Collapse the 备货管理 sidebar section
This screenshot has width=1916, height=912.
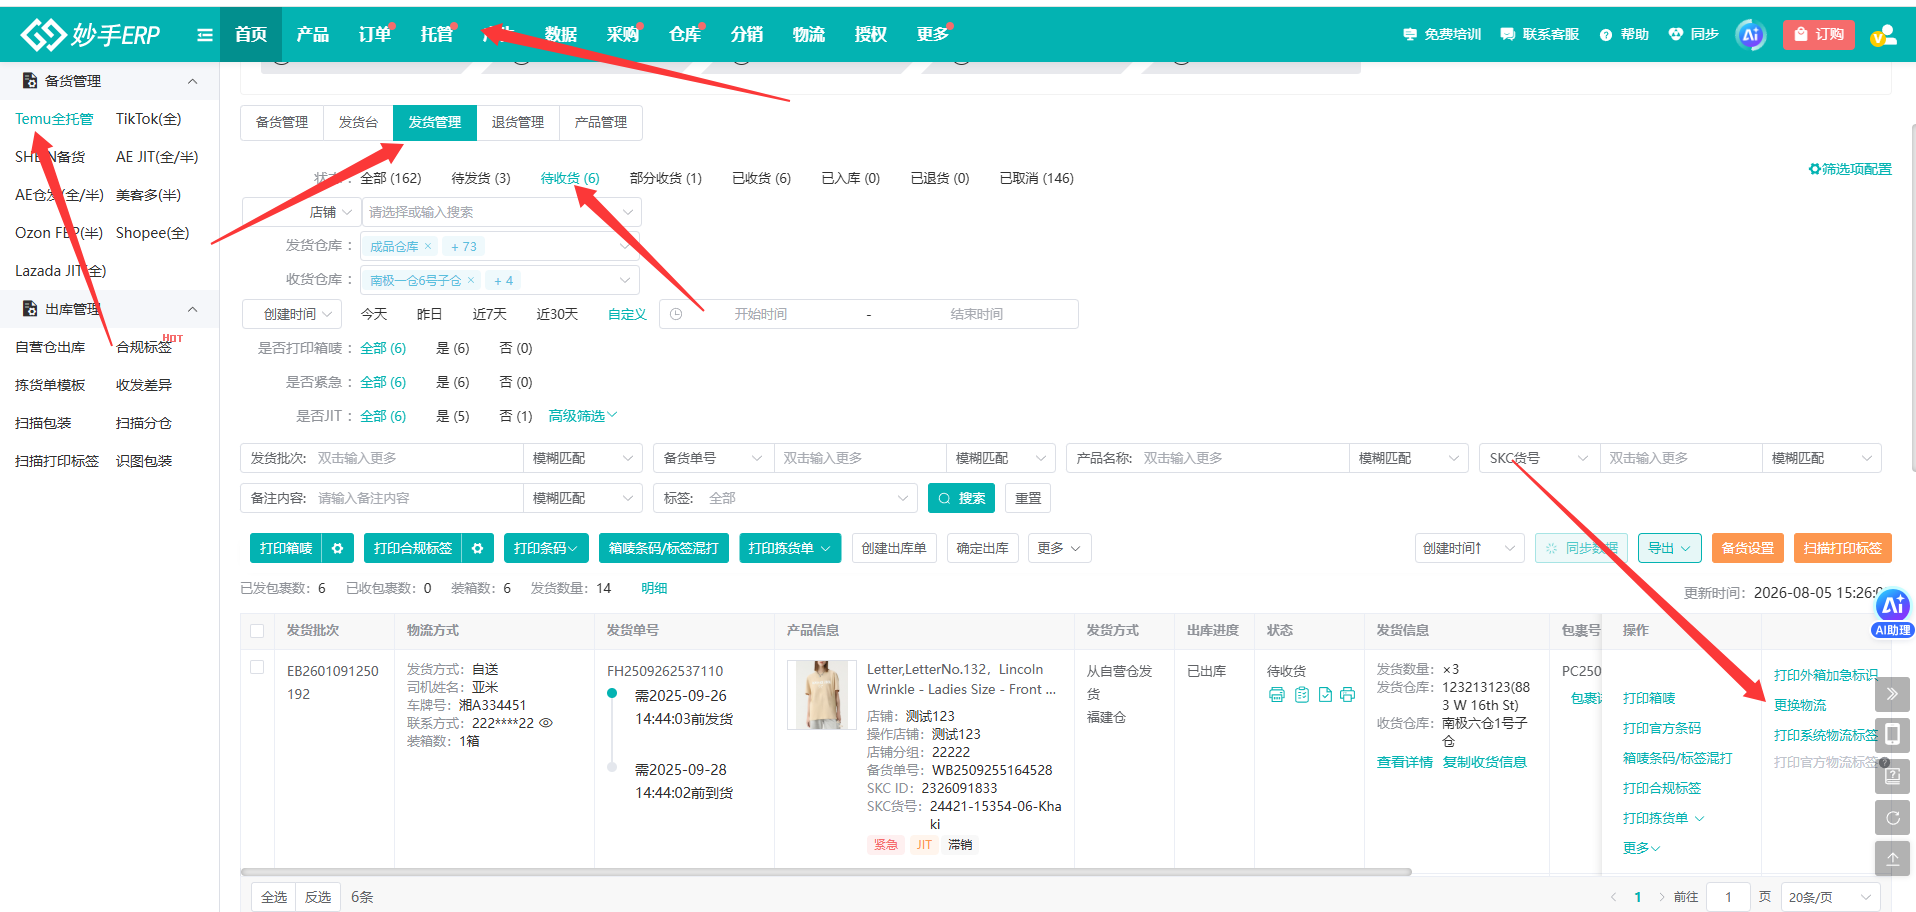192,81
